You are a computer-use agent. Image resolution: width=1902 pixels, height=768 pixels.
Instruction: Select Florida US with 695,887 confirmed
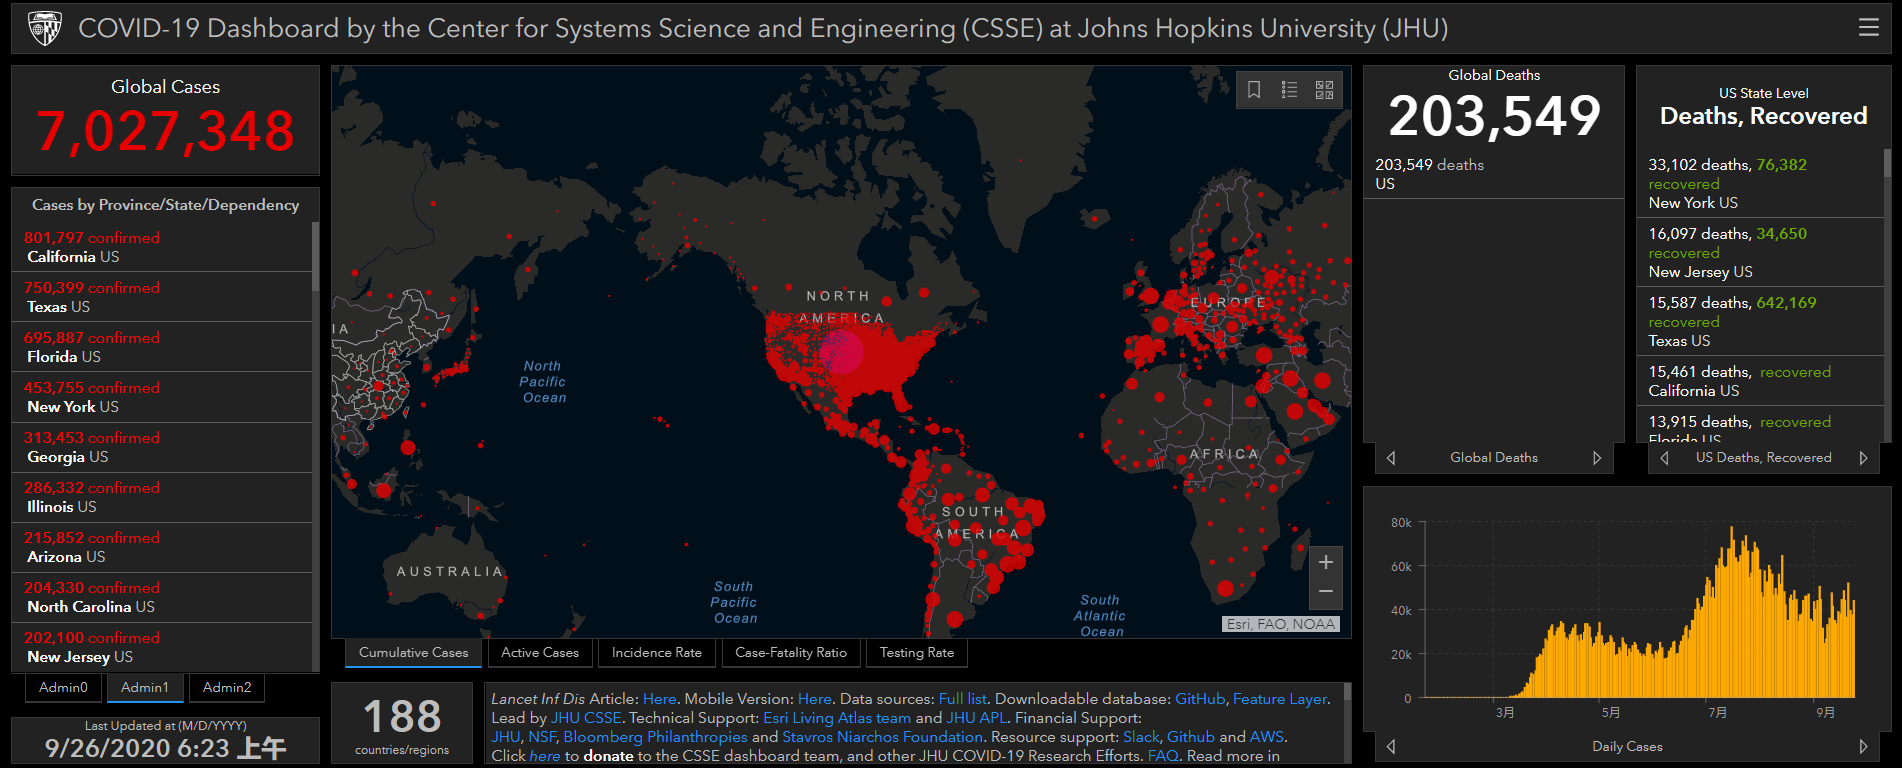click(162, 347)
